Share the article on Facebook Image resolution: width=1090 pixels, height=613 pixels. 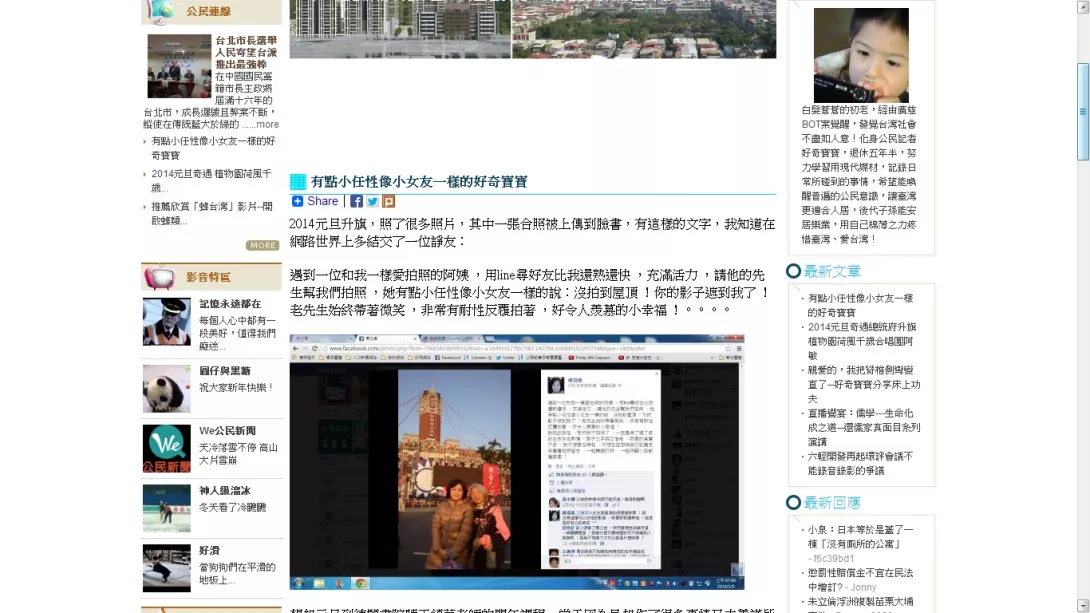(x=356, y=201)
